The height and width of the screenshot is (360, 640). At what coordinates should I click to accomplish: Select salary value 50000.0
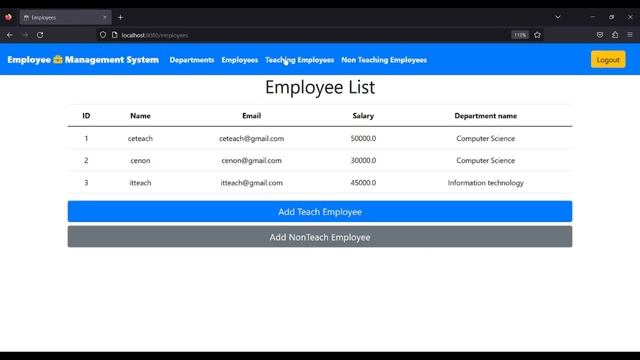tap(363, 138)
